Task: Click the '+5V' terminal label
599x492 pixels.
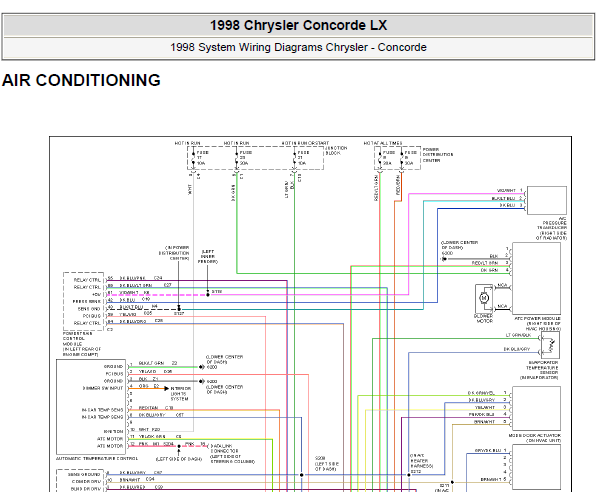Action: 97,295
